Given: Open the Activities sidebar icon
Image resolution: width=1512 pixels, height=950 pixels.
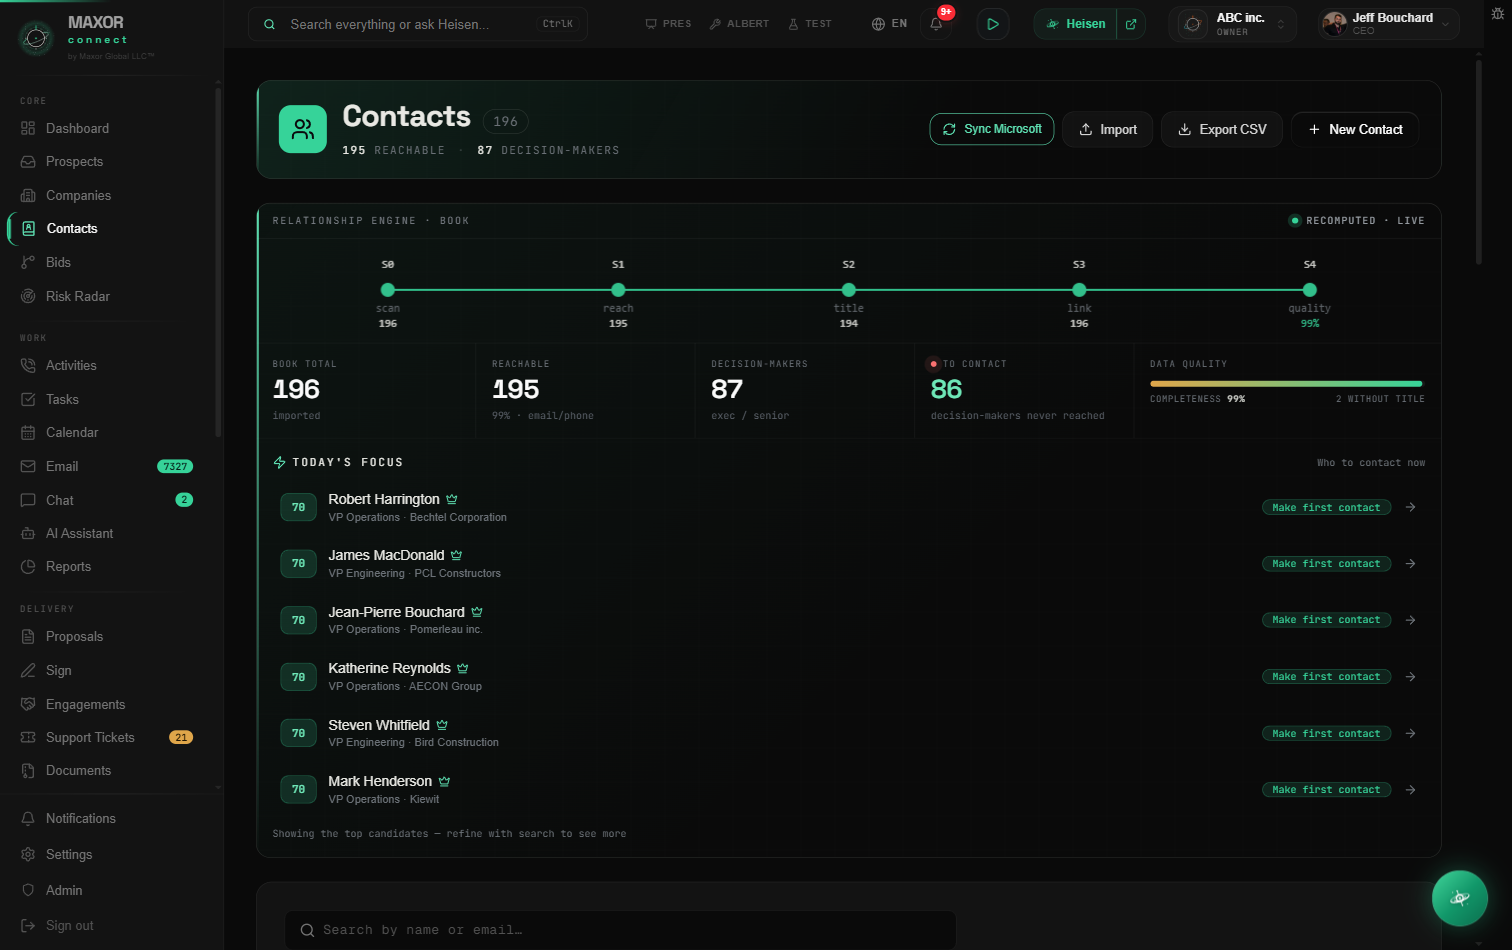Looking at the screenshot, I should tap(28, 365).
